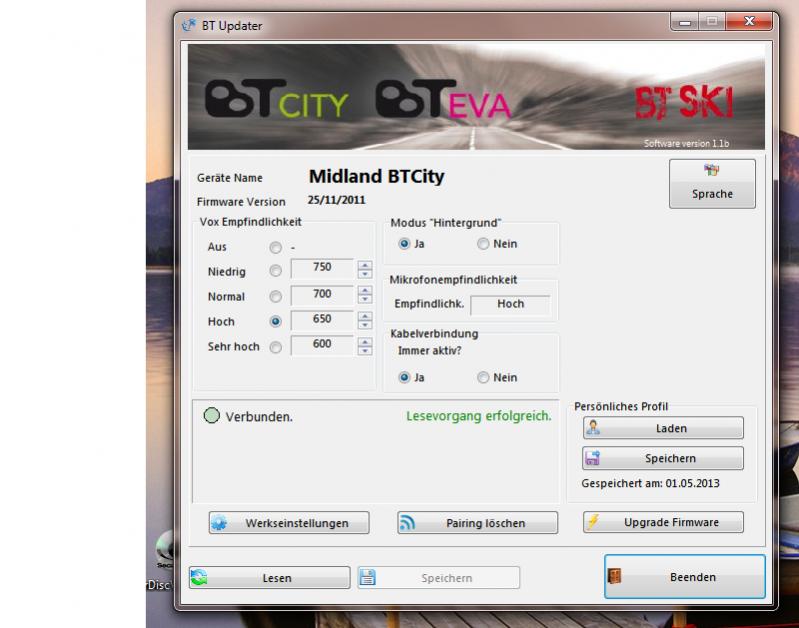Click the disk icon on bottom Speichern button
The width and height of the screenshot is (799, 628).
pos(367,577)
